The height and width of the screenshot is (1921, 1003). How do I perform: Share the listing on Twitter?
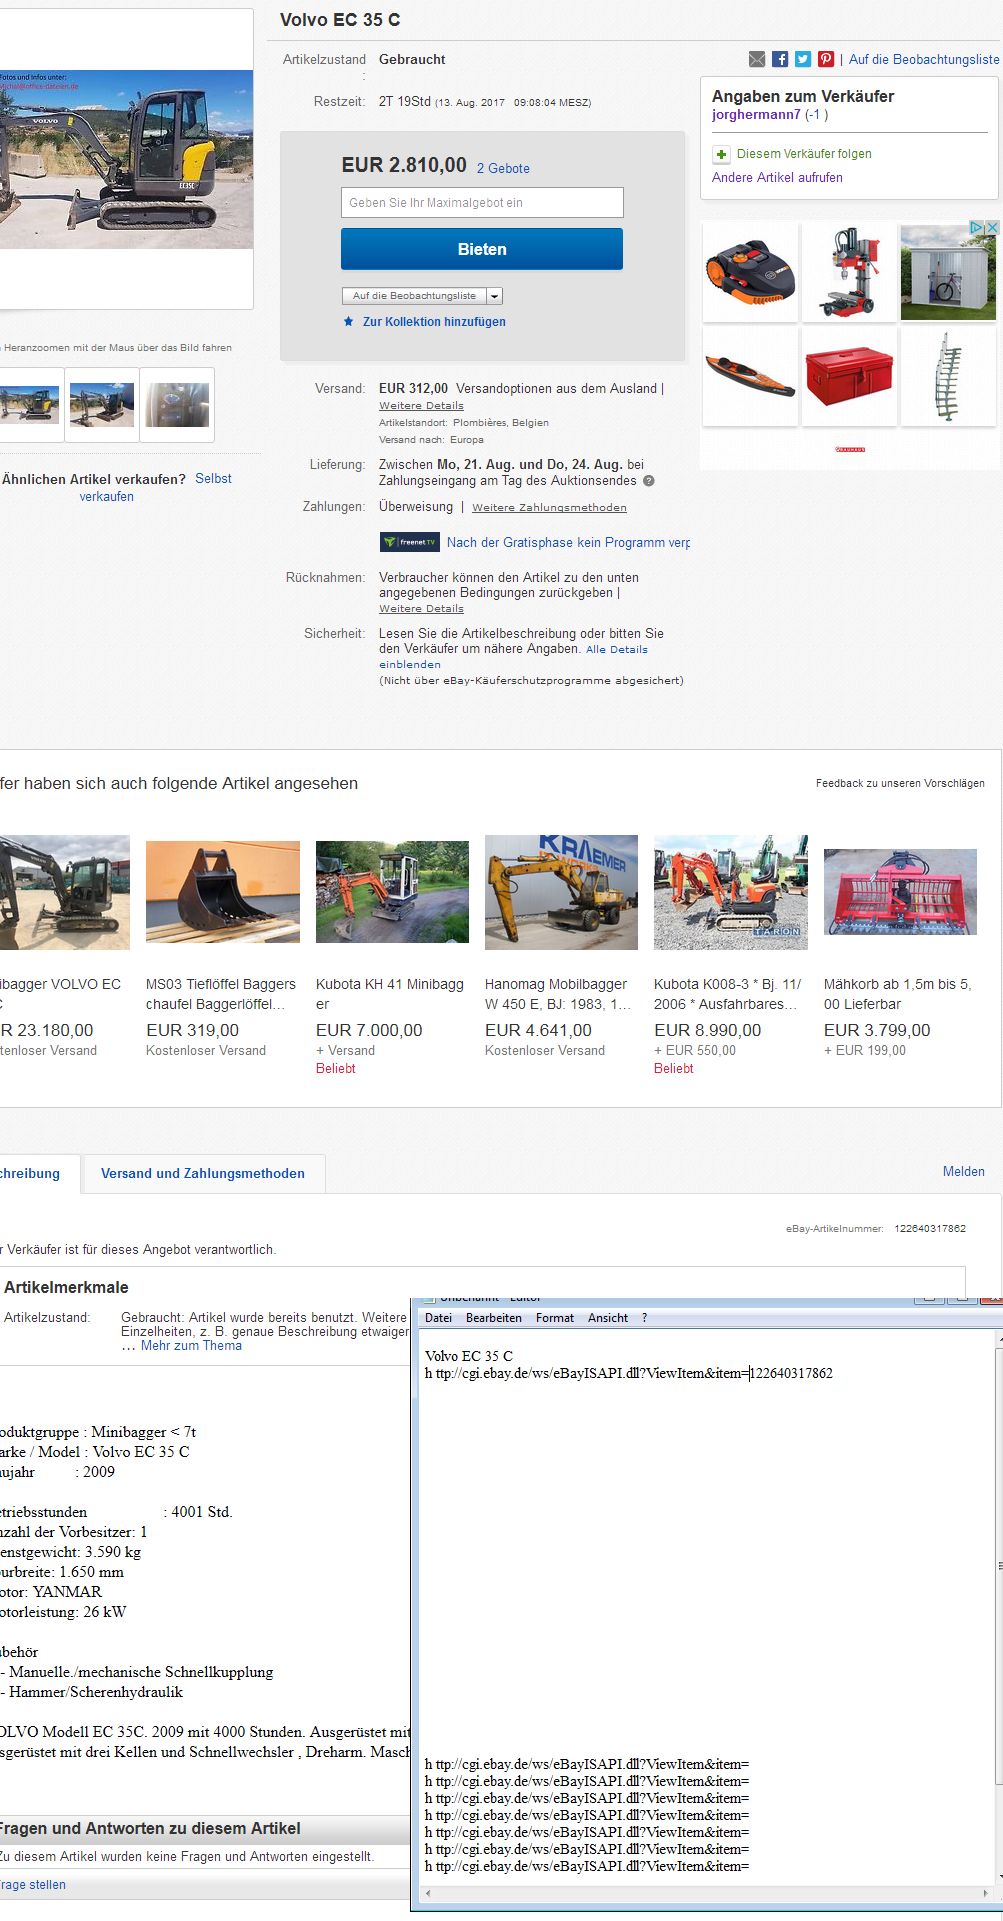click(x=803, y=59)
